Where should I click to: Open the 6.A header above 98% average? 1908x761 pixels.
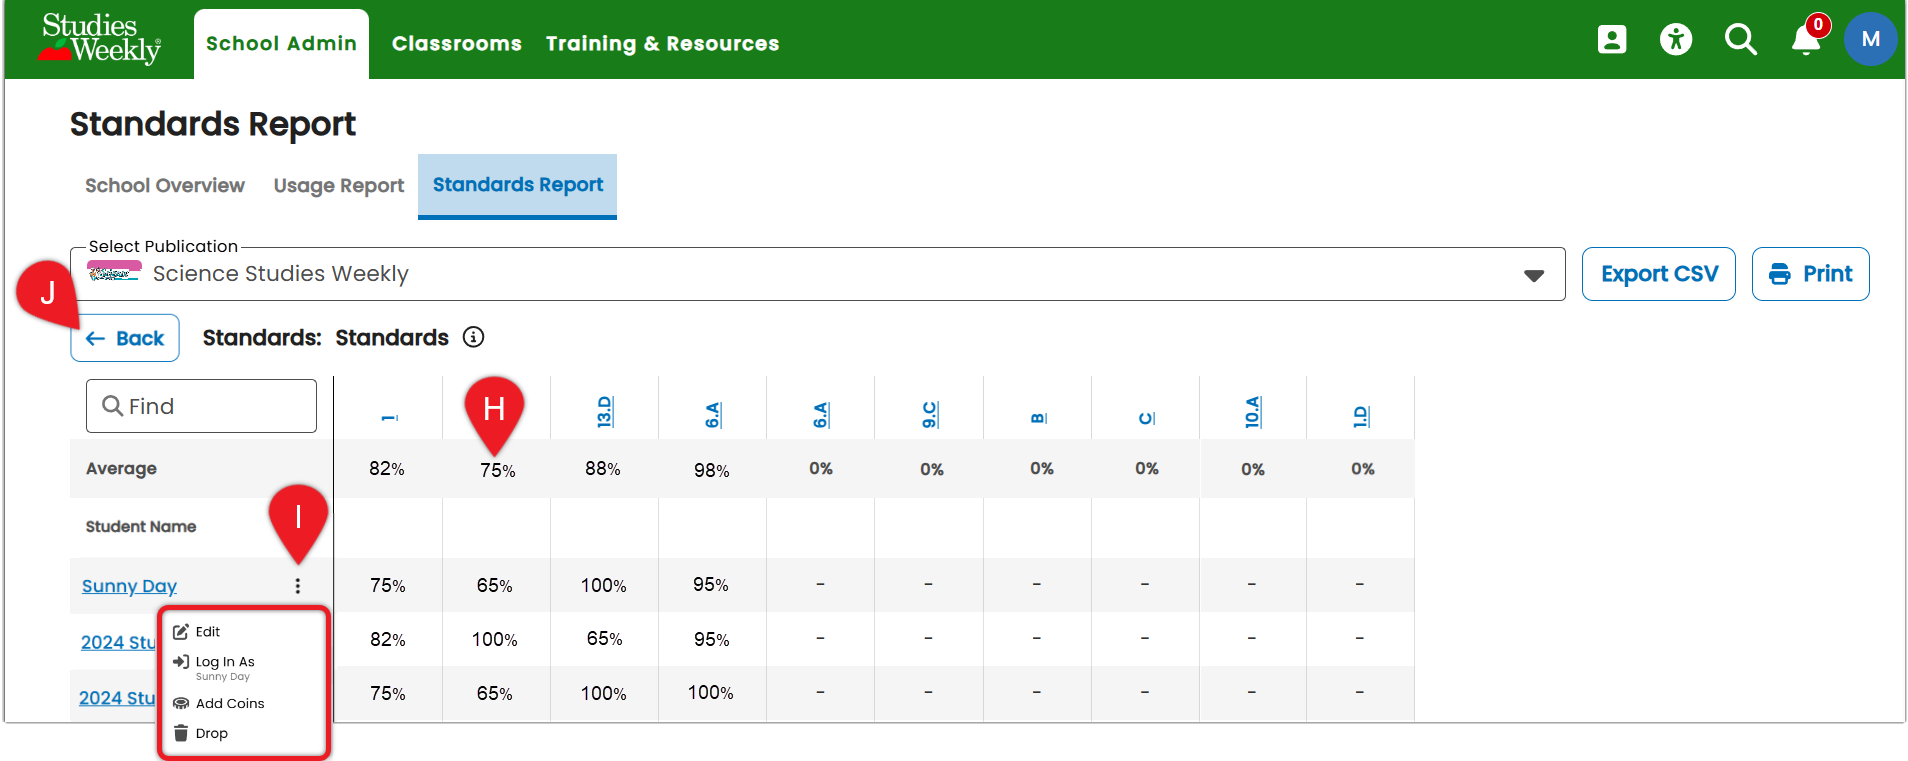coord(712,415)
